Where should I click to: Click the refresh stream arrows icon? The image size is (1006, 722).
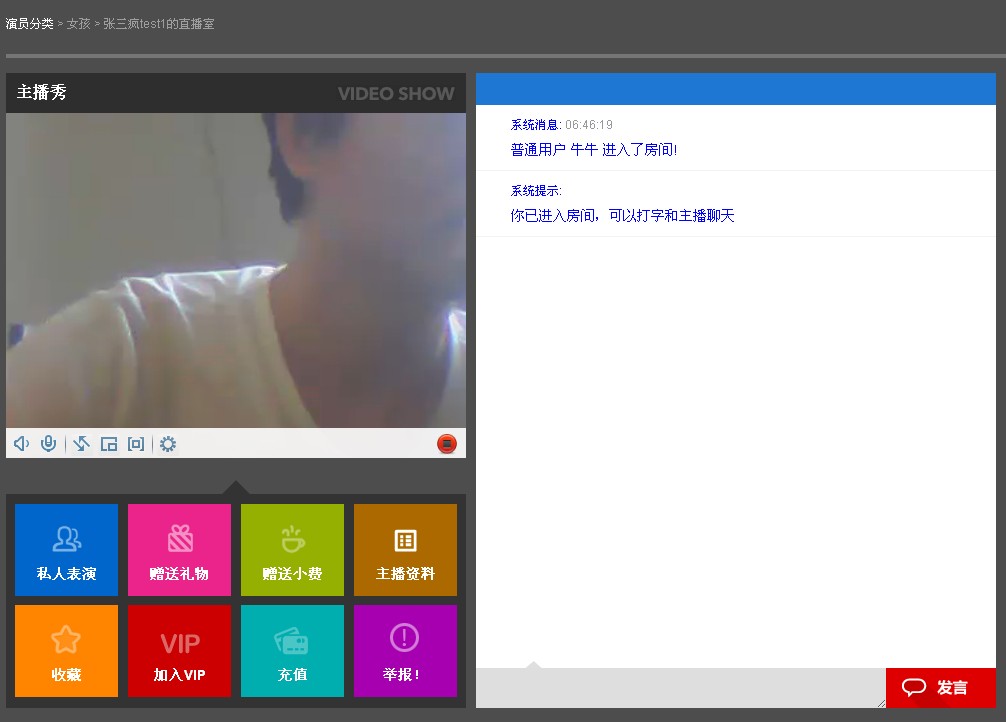point(81,444)
